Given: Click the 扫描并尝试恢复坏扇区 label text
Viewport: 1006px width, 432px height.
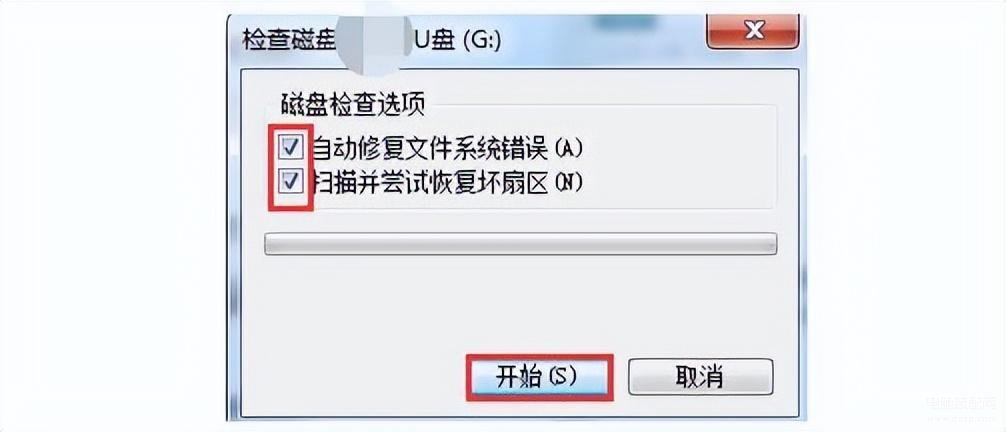Looking at the screenshot, I should [429, 184].
